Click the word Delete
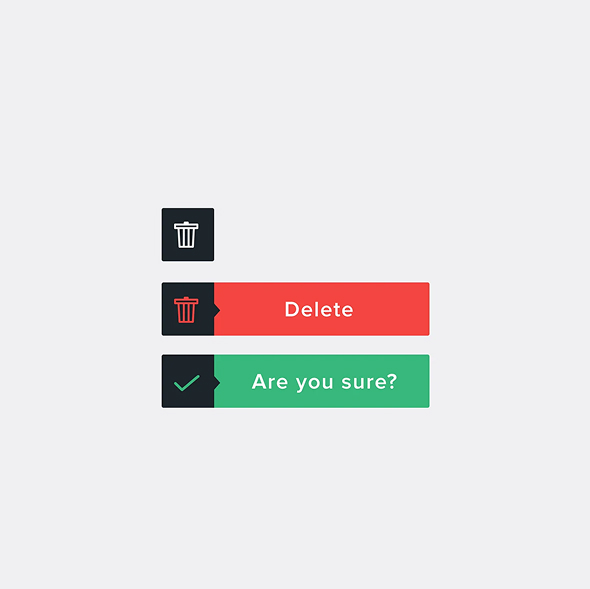This screenshot has height=589, width=590. (x=319, y=309)
